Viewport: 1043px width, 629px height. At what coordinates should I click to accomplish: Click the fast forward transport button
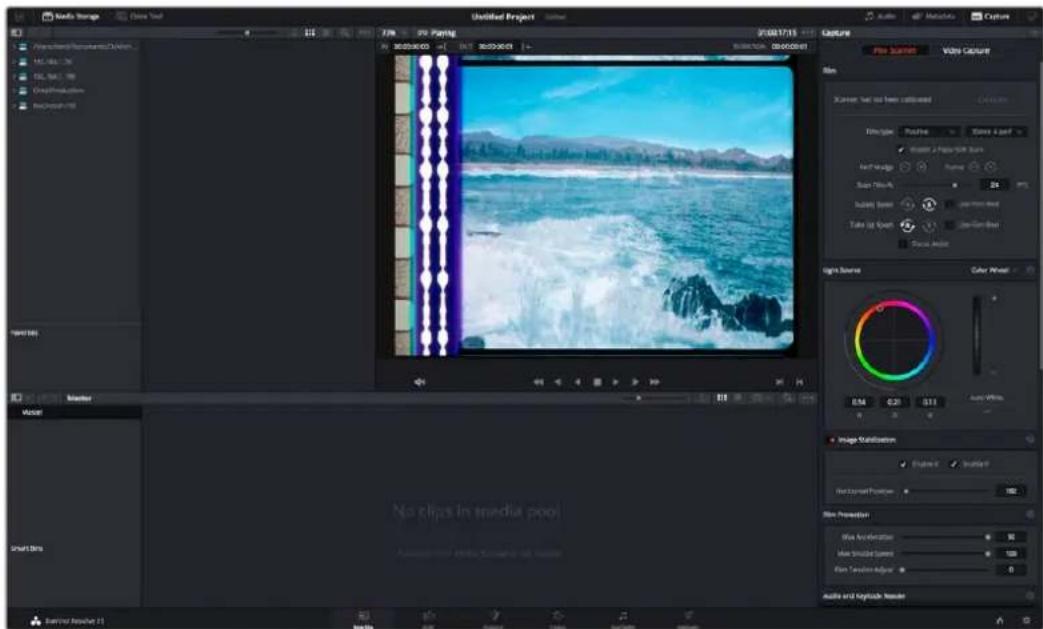coord(655,382)
